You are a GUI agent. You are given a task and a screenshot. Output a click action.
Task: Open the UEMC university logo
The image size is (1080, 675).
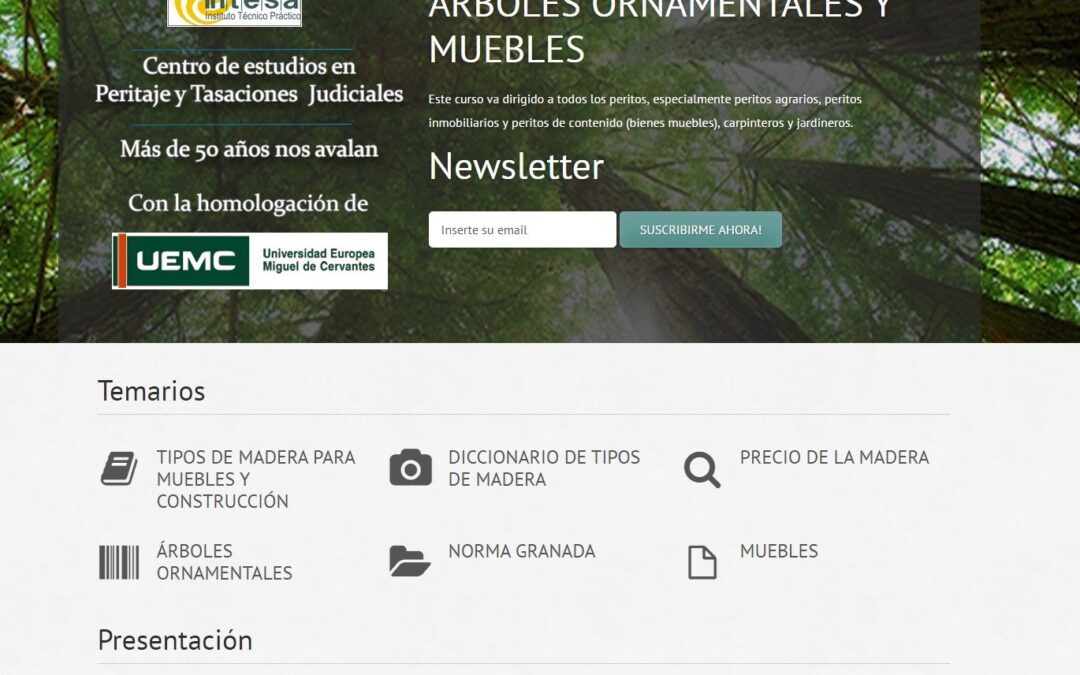[249, 259]
